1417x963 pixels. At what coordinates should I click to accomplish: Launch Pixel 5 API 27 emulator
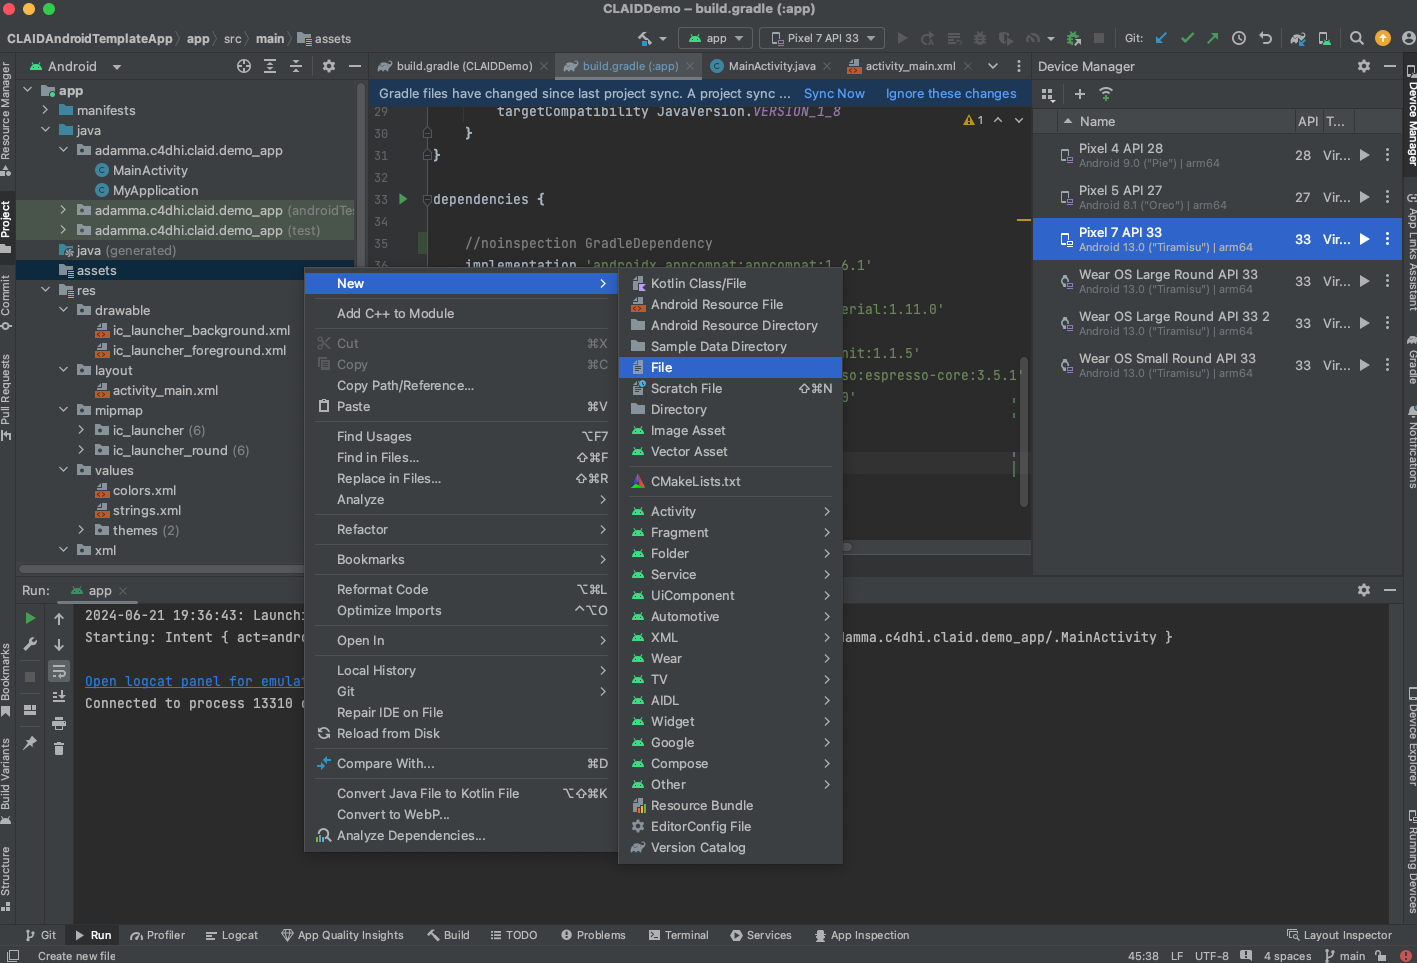pyautogui.click(x=1365, y=197)
